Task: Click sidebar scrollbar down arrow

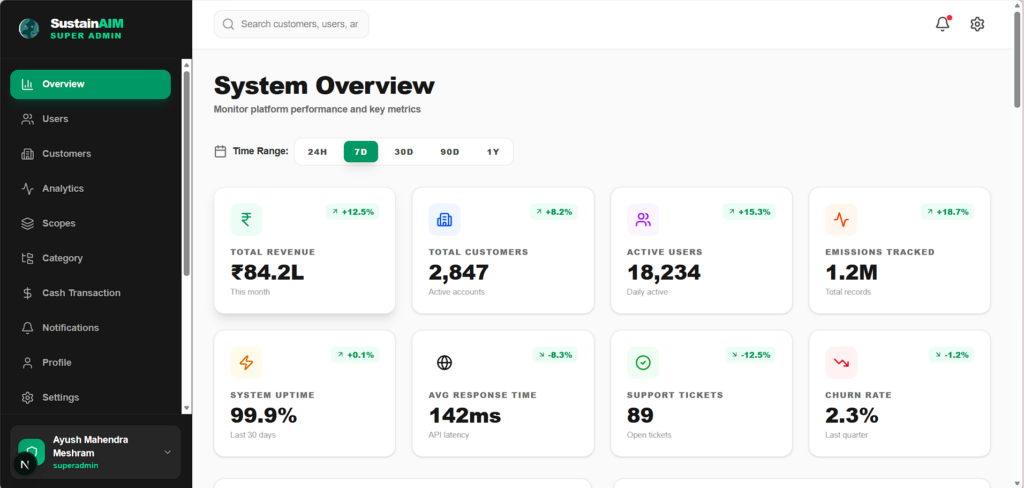Action: [187, 408]
